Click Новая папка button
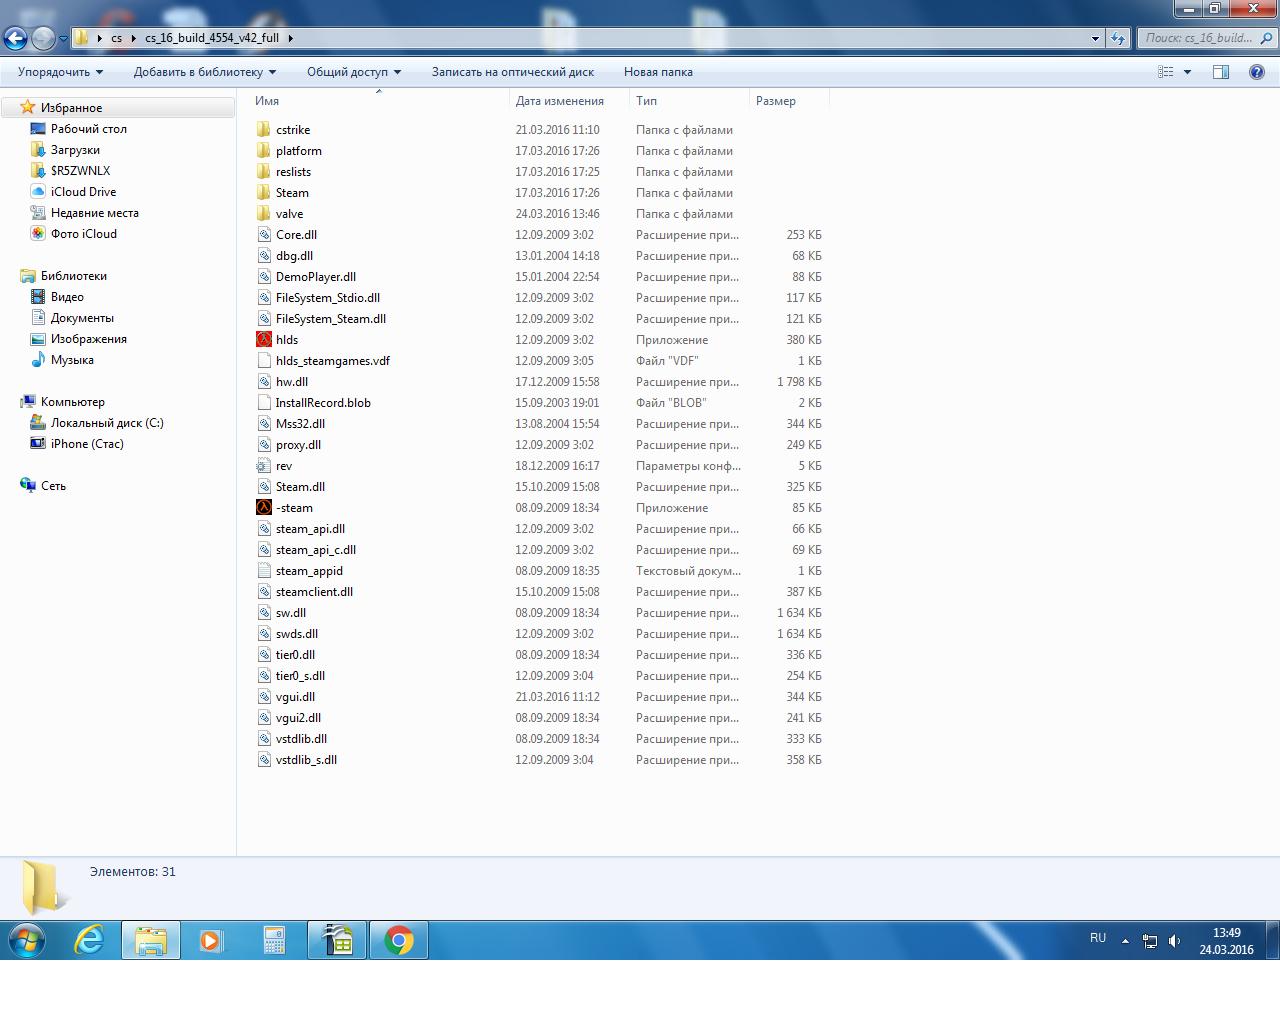The image size is (1280, 1036). click(x=658, y=72)
